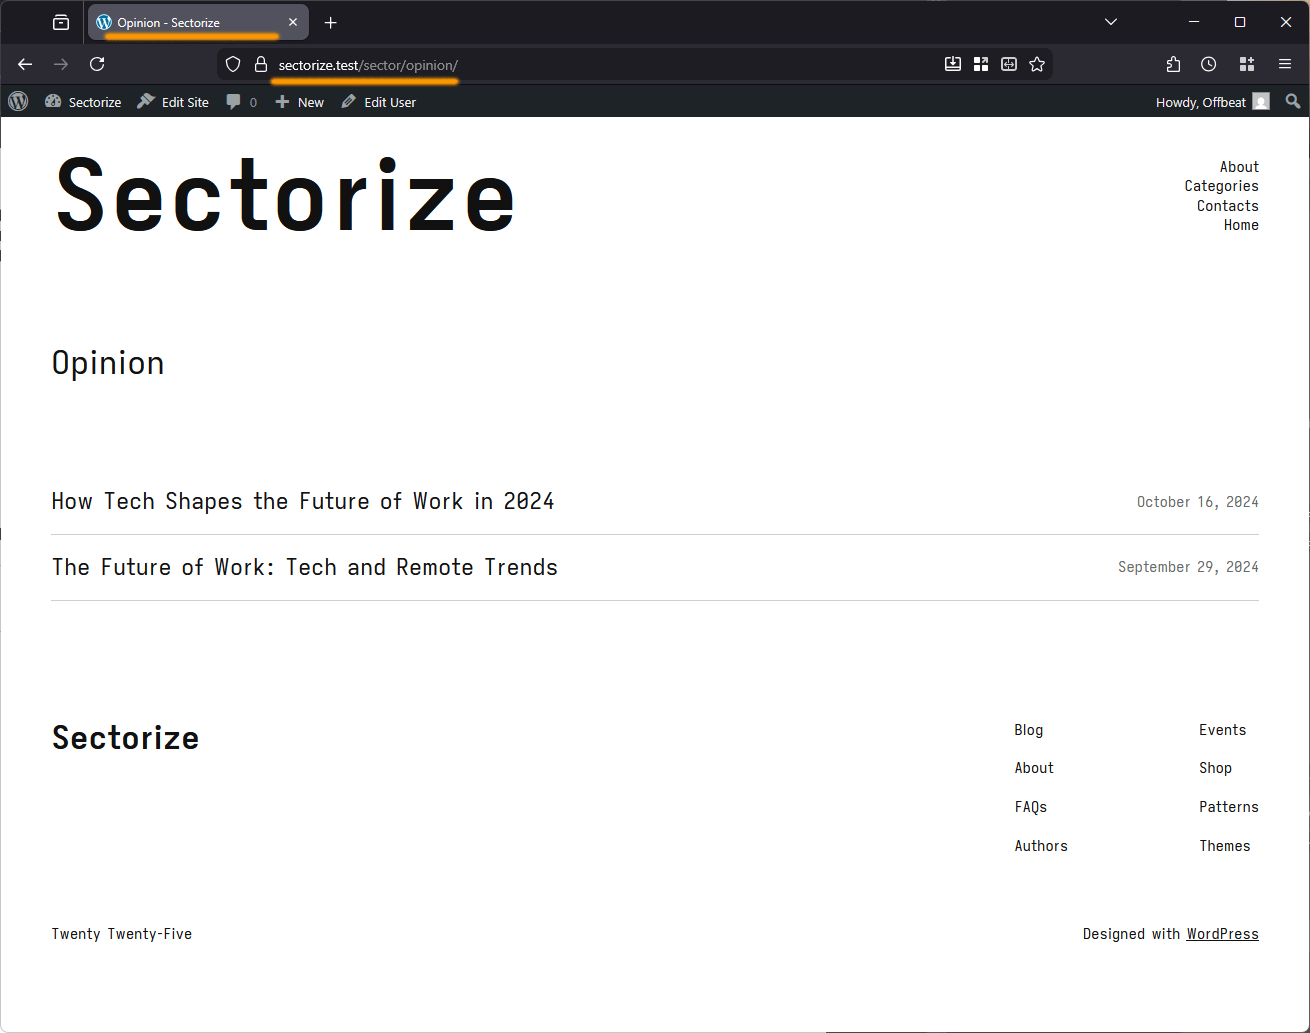This screenshot has width=1310, height=1033.
Task: View site security via the padlock icon
Action: 260,63
